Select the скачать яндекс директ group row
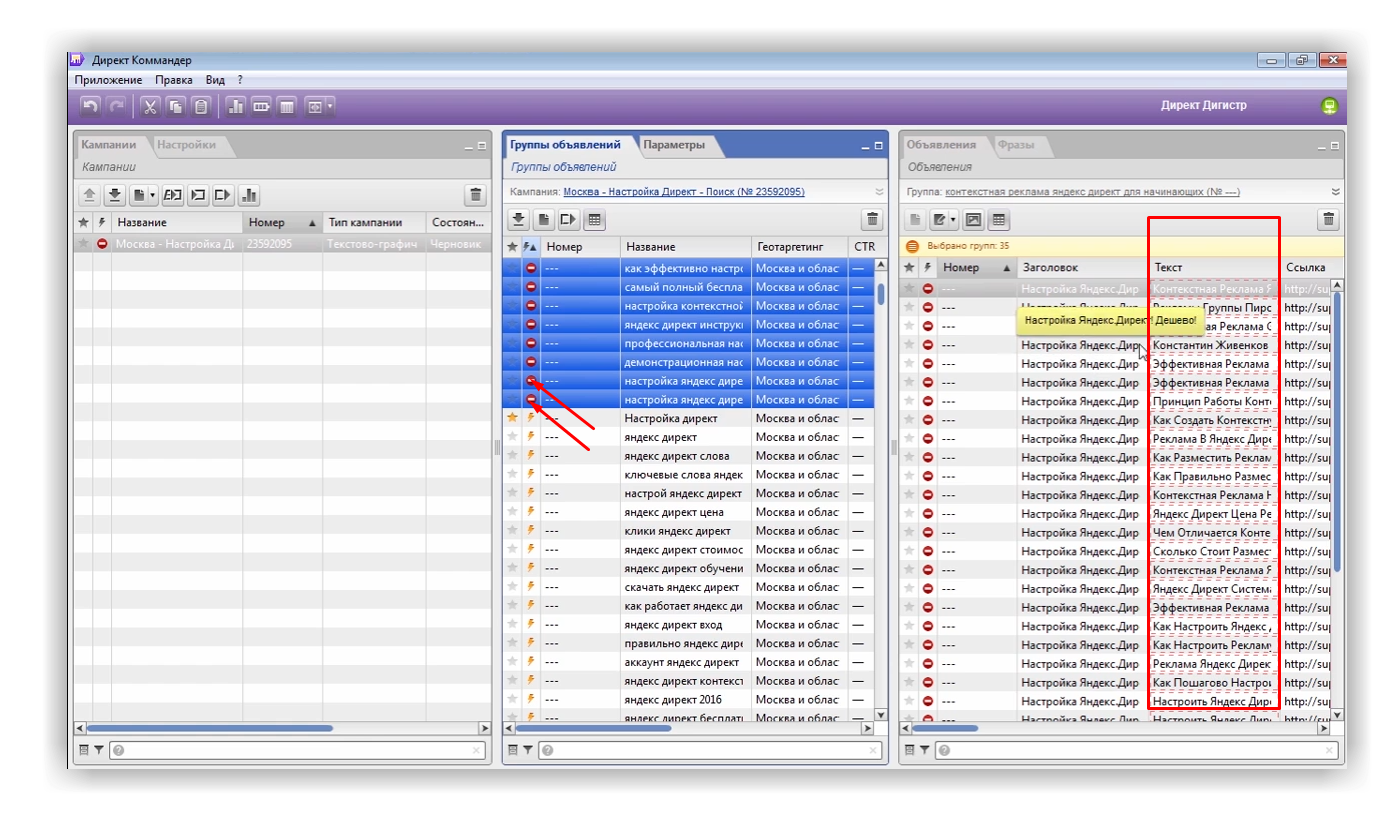Image resolution: width=1400 pixels, height=820 pixels. pyautogui.click(x=688, y=587)
